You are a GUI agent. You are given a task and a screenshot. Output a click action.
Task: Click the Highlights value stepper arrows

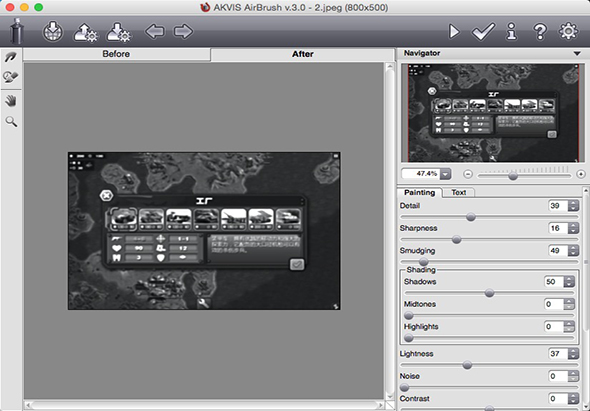tap(569, 327)
